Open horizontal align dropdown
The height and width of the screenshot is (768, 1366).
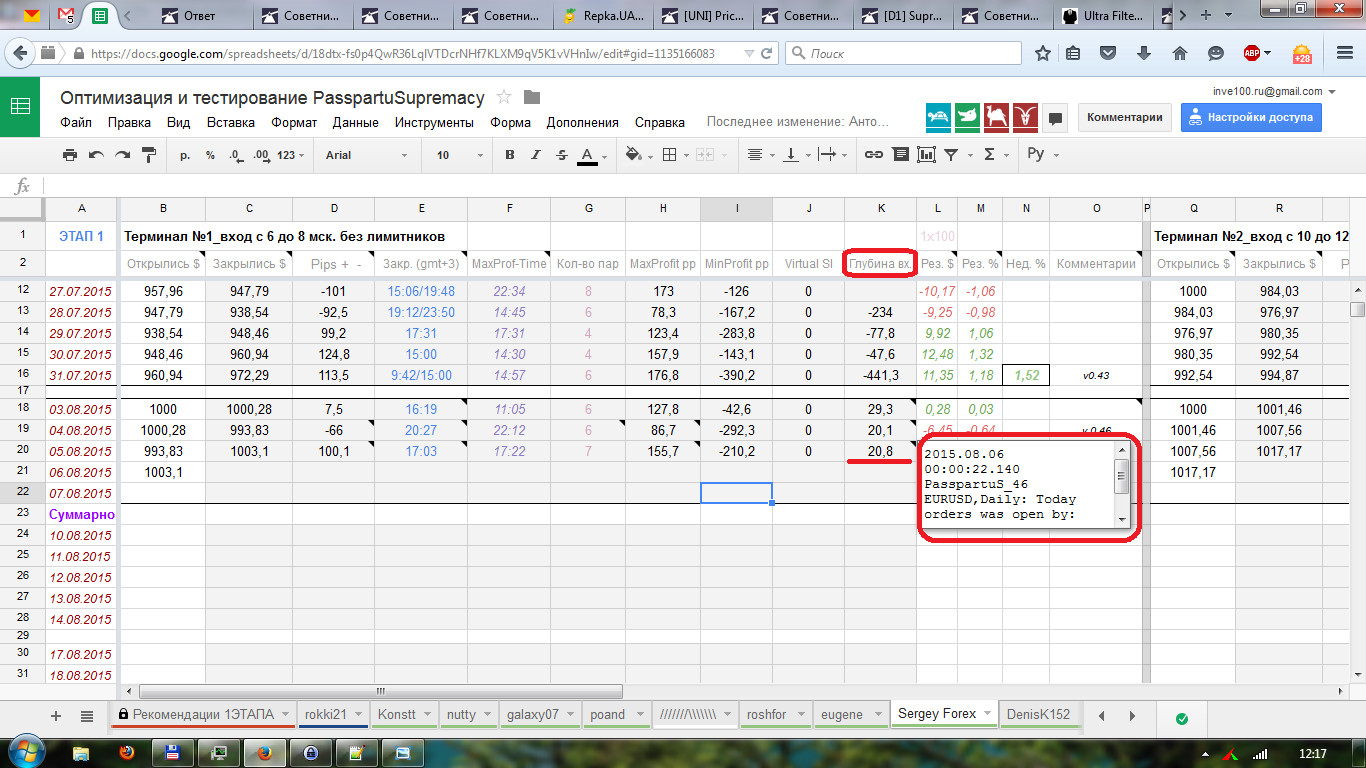pos(760,155)
